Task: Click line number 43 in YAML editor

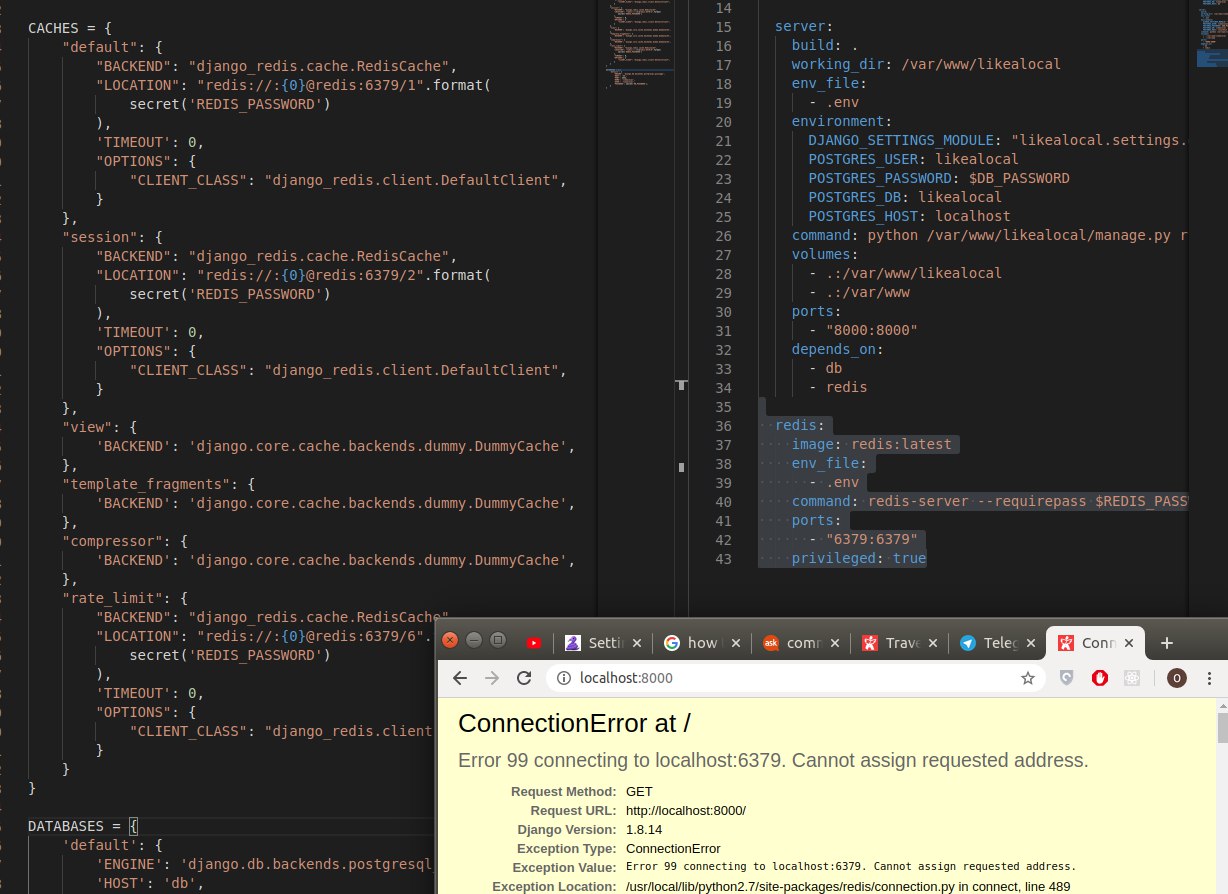Action: 724,558
